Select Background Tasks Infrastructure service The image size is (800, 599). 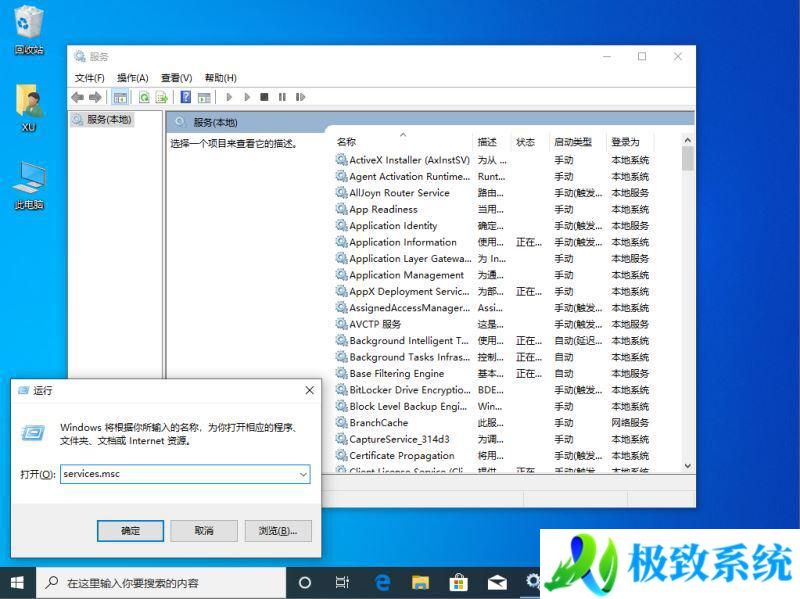(492, 357)
